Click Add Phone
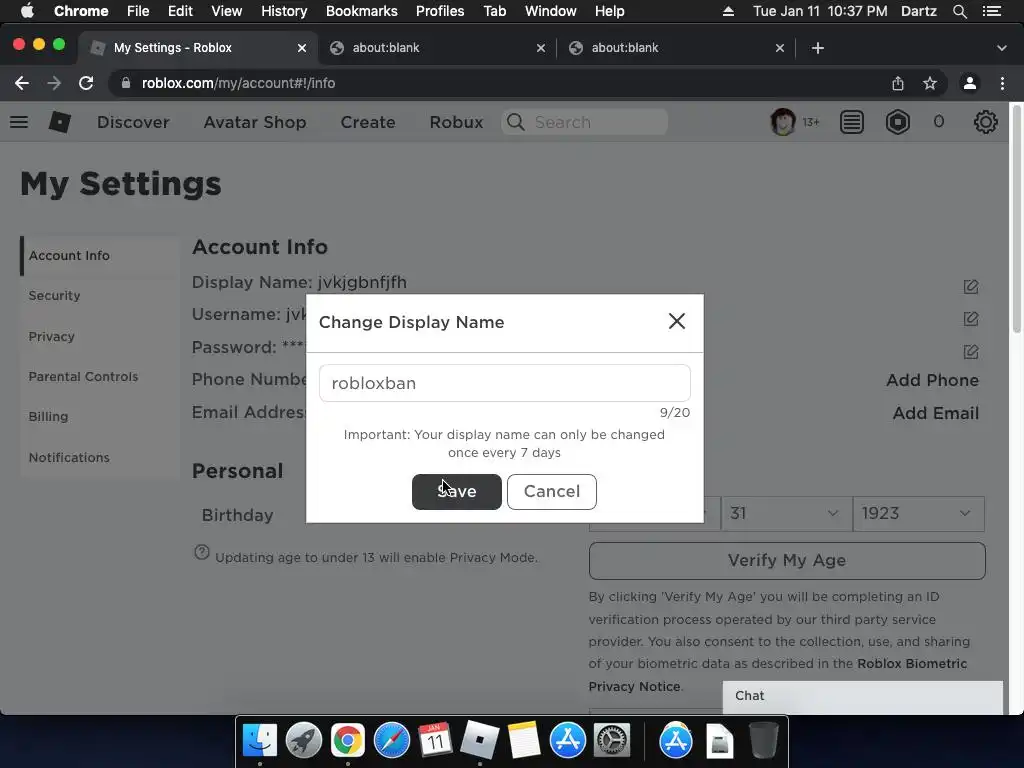The width and height of the screenshot is (1024, 768). pyautogui.click(x=932, y=380)
